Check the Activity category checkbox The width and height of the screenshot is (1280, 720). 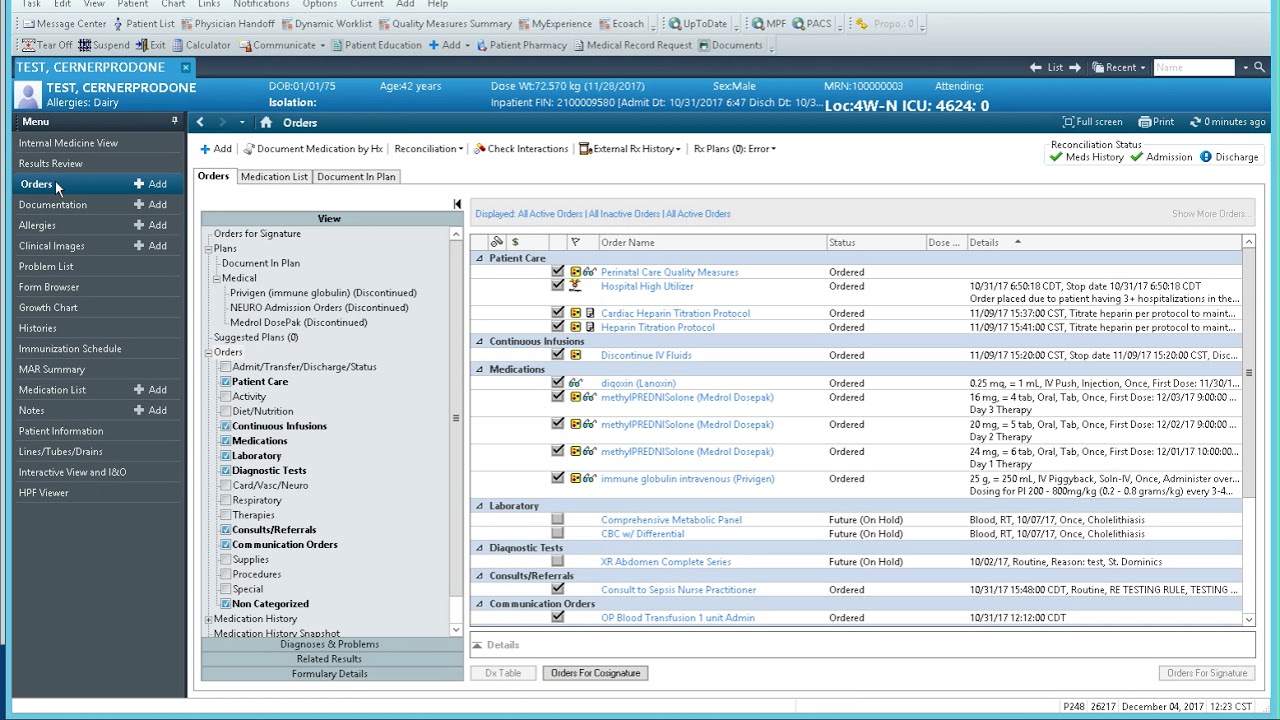point(226,397)
